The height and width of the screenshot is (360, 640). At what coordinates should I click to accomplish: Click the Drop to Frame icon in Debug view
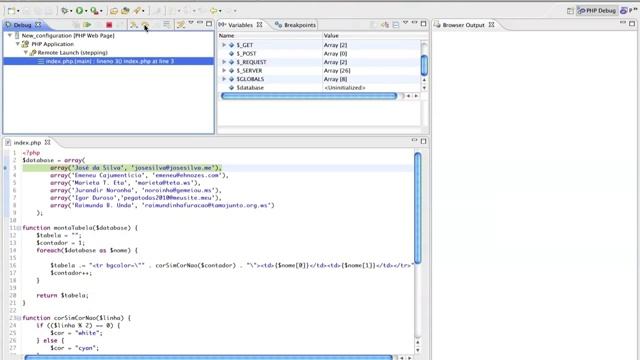click(167, 25)
